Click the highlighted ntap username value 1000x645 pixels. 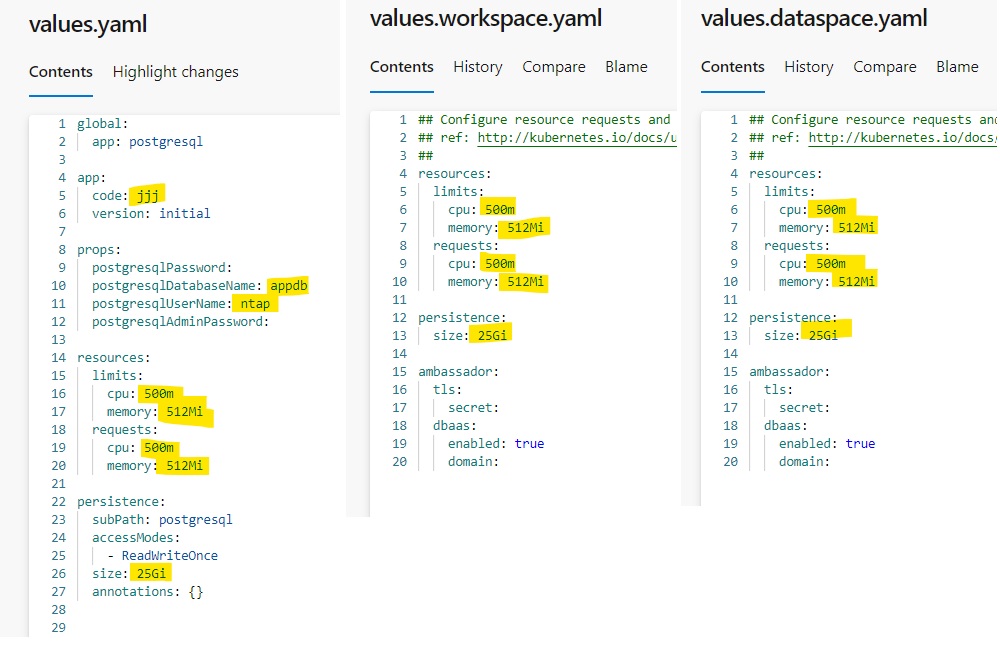(255, 303)
